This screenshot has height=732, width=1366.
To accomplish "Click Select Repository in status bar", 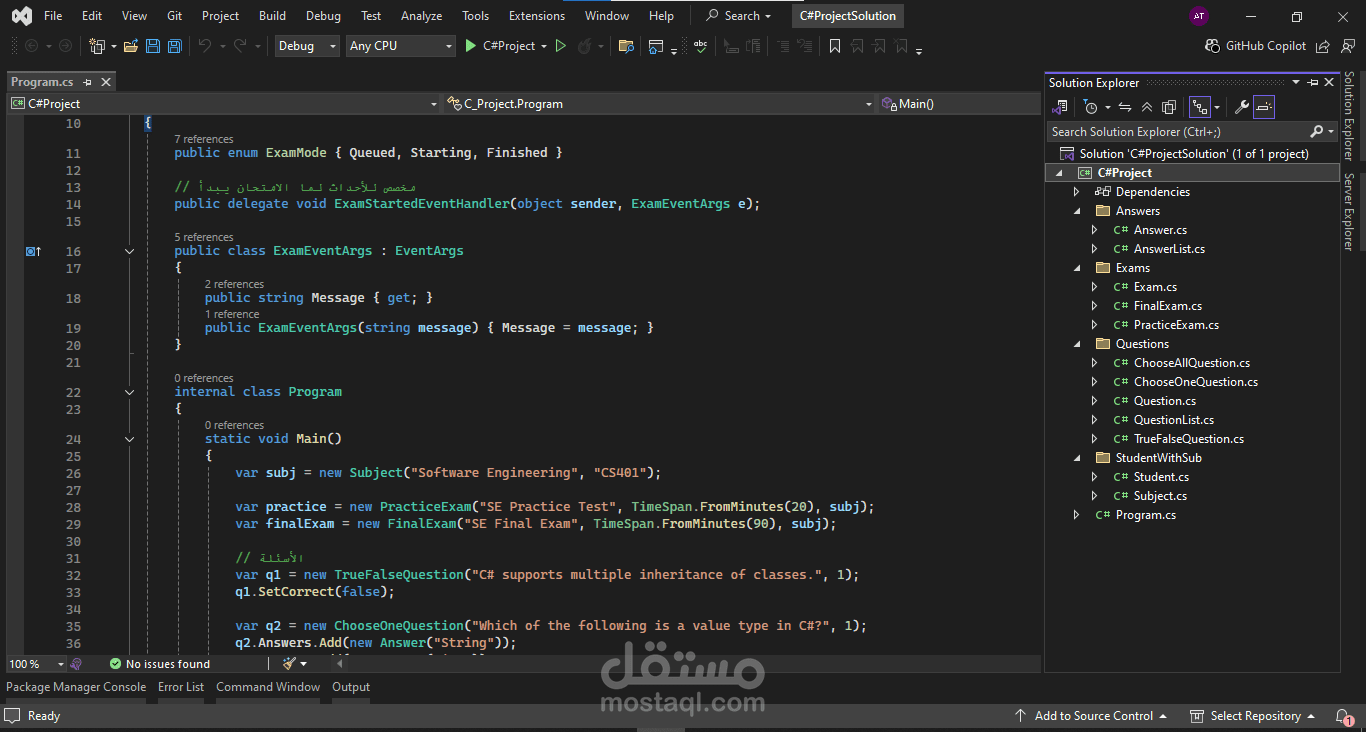I will (x=1253, y=716).
